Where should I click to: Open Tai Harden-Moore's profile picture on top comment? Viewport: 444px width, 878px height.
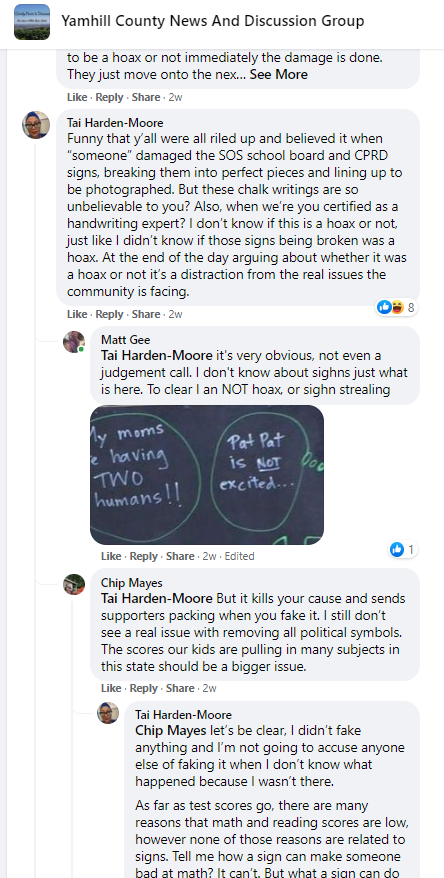pyautogui.click(x=36, y=124)
